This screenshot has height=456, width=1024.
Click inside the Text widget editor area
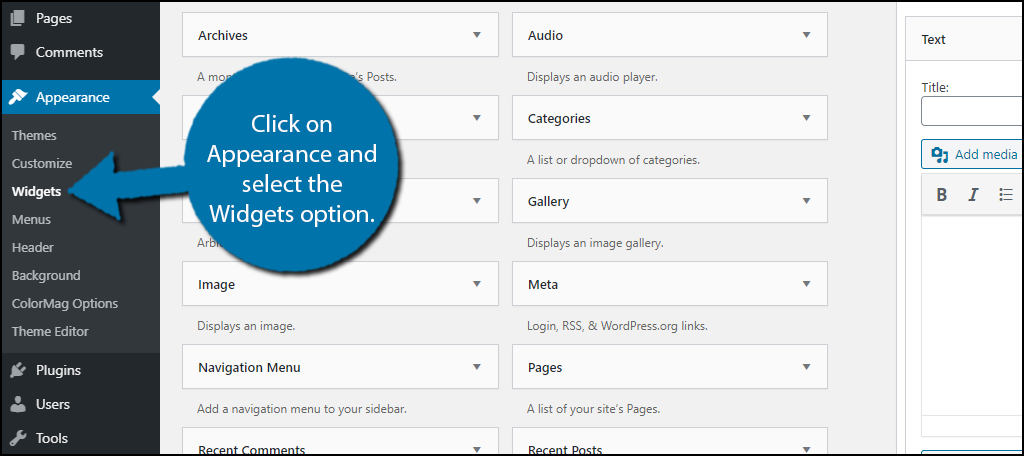pyautogui.click(x=972, y=314)
